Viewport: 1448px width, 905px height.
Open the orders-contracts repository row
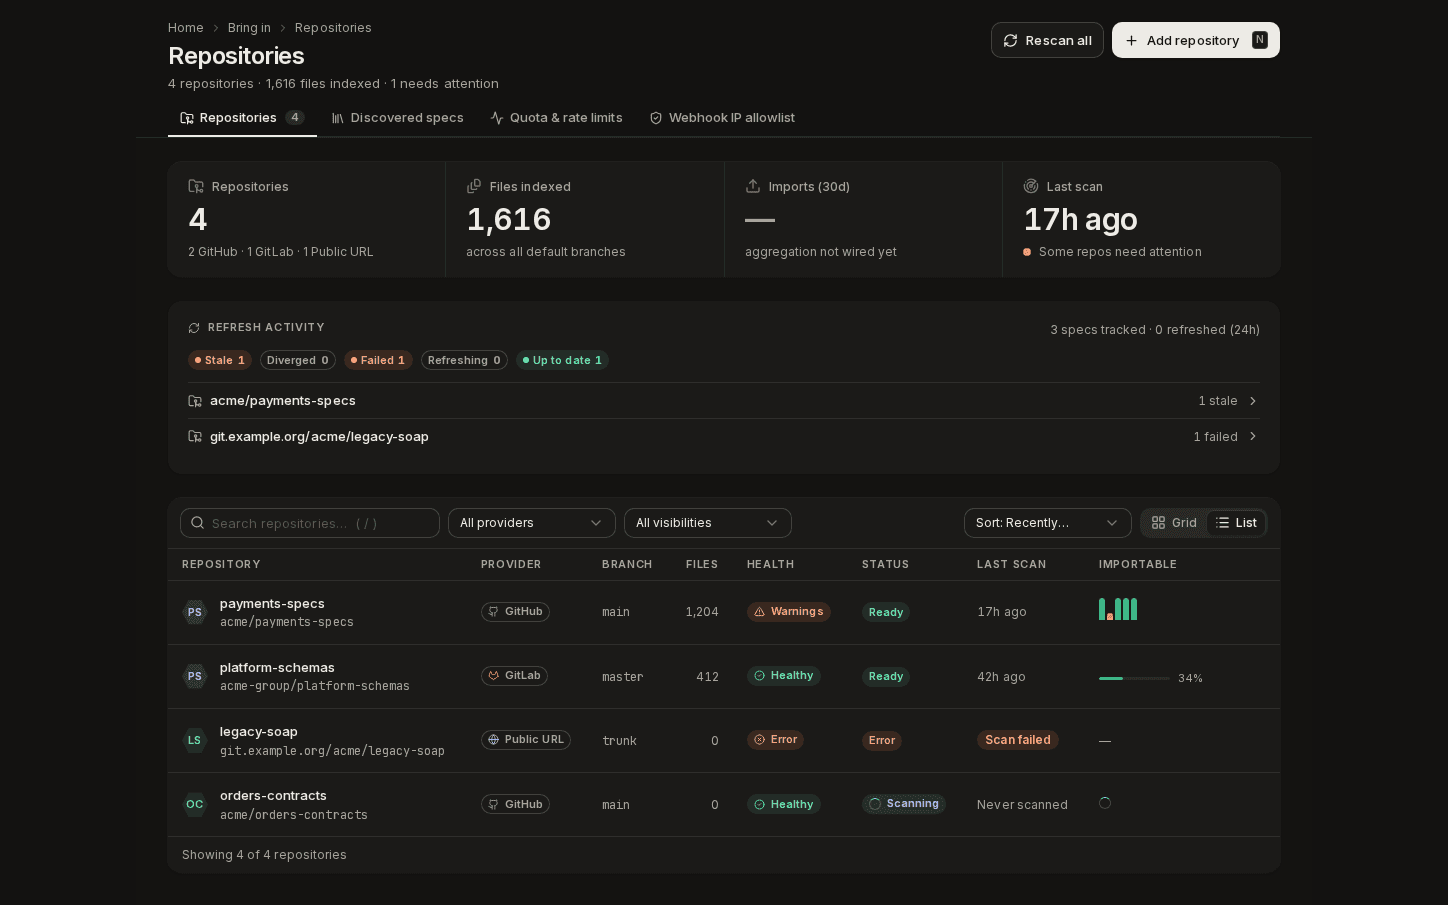point(724,805)
